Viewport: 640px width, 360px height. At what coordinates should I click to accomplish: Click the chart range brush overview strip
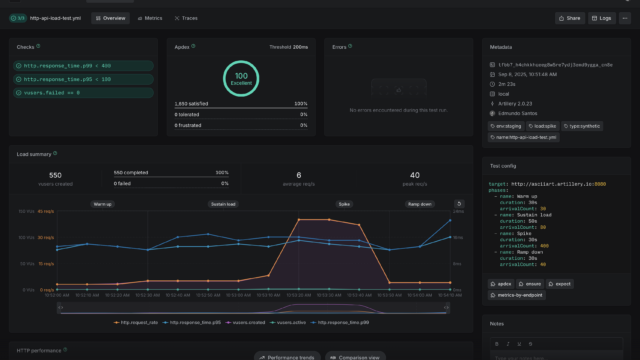(253, 308)
